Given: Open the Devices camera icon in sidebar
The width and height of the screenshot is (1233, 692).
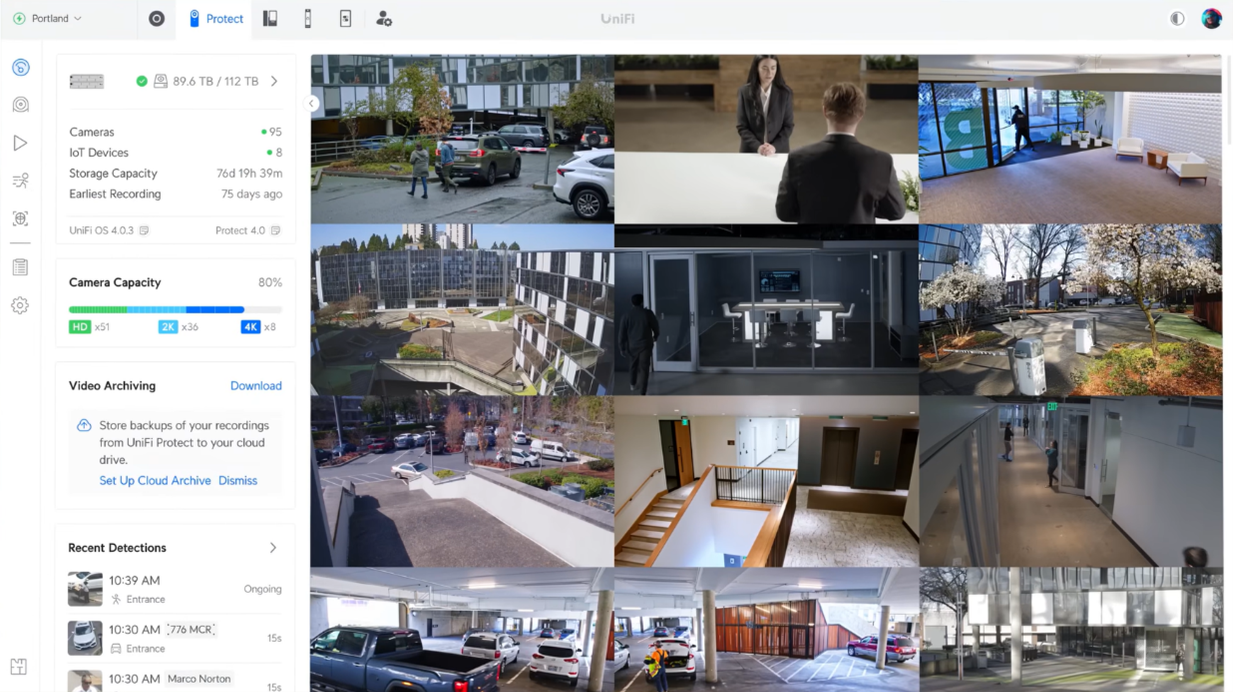Looking at the screenshot, I should point(20,105).
